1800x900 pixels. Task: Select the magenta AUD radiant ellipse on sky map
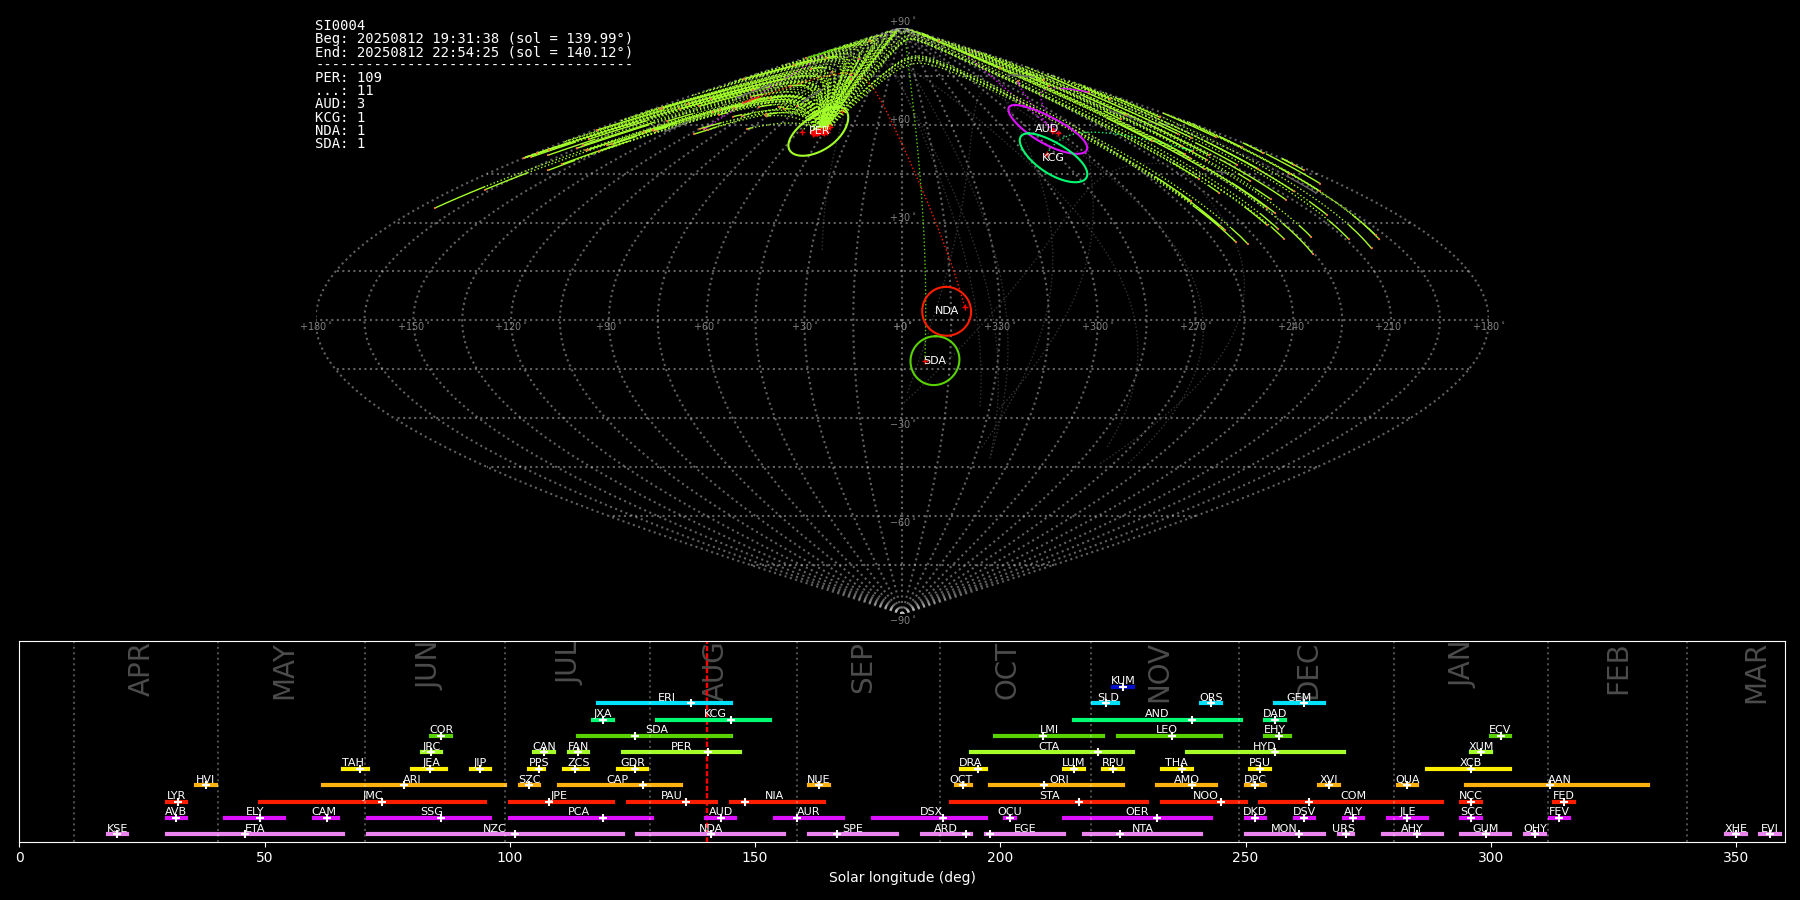pos(1047,129)
